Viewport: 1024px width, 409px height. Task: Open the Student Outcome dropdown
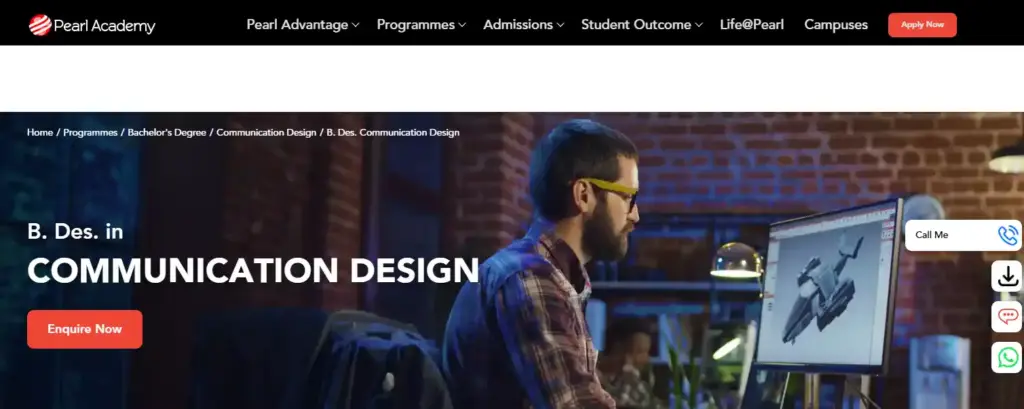coord(641,25)
